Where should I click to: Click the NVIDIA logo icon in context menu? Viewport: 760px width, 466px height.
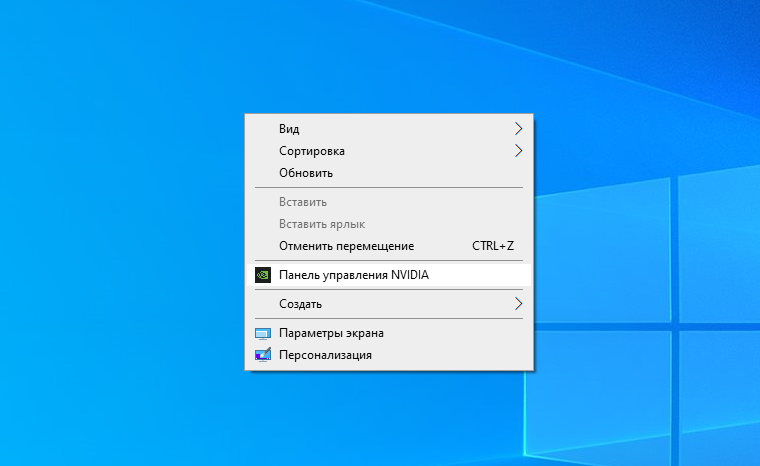(263, 275)
